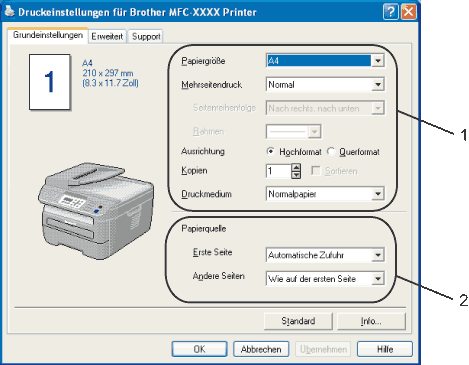Image resolution: width=469 pixels, height=365 pixels.
Task: Click the '210 x 297 mm' size text
Action: pyautogui.click(x=108, y=73)
